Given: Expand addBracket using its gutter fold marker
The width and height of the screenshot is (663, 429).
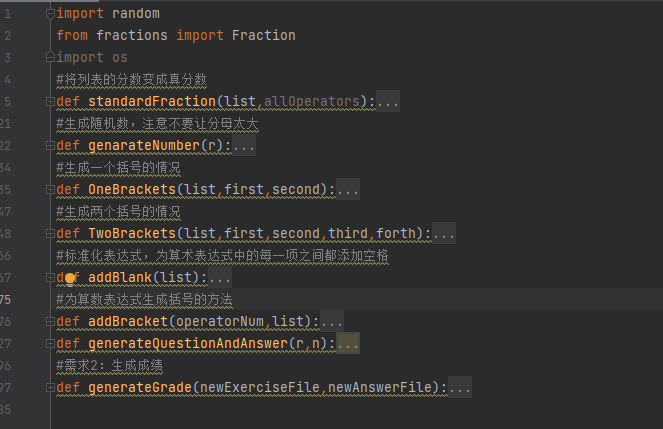Looking at the screenshot, I should 50,322.
